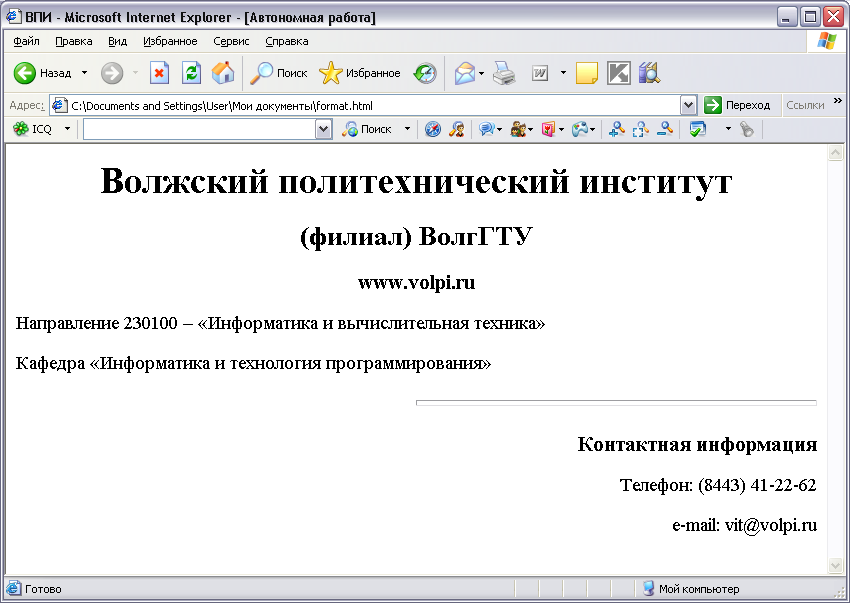The width and height of the screenshot is (850, 603).
Task: Click the chat bubbles icon in ICQ toolbar
Action: coord(487,129)
